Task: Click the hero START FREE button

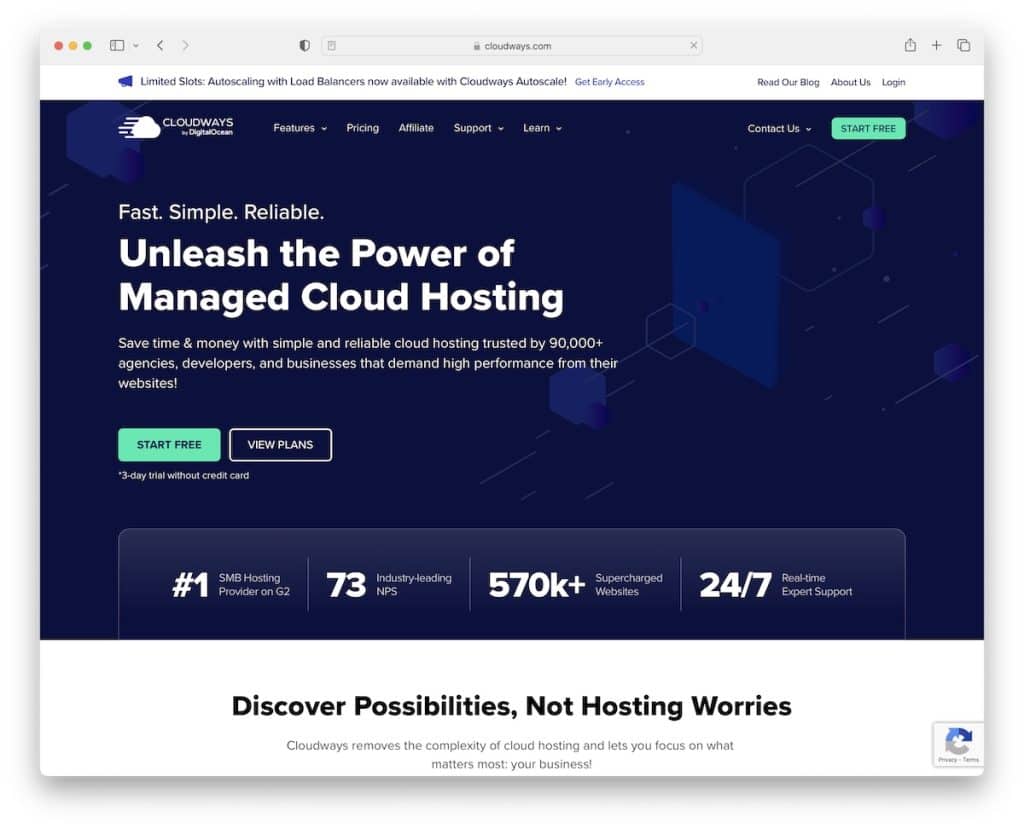Action: click(x=169, y=444)
